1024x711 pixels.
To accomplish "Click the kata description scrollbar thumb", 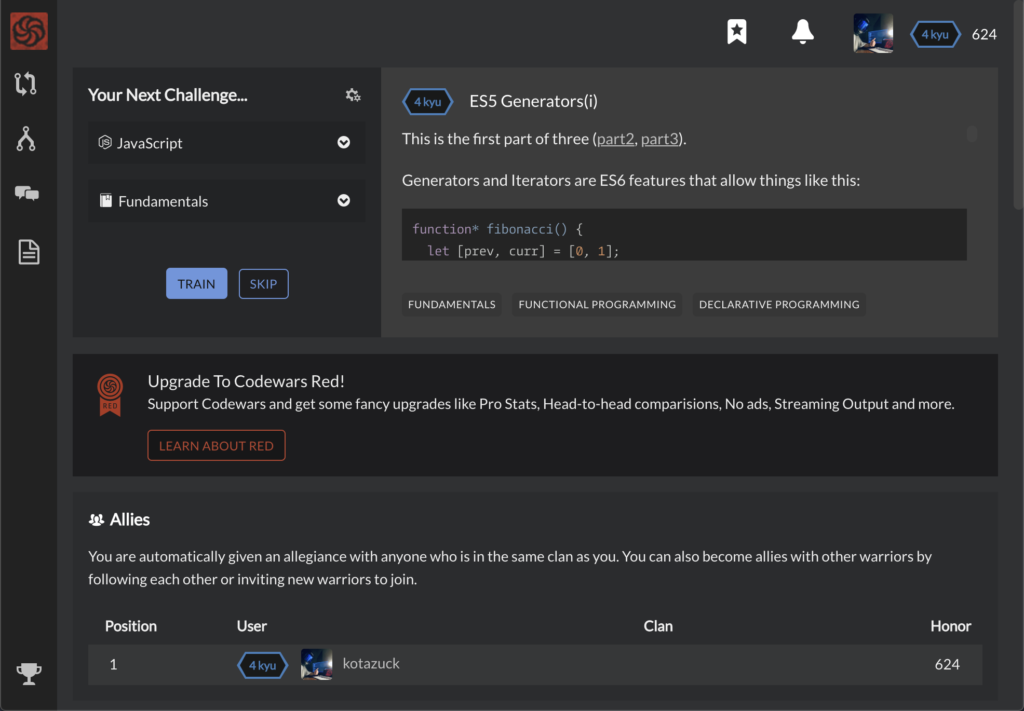I will [x=972, y=134].
